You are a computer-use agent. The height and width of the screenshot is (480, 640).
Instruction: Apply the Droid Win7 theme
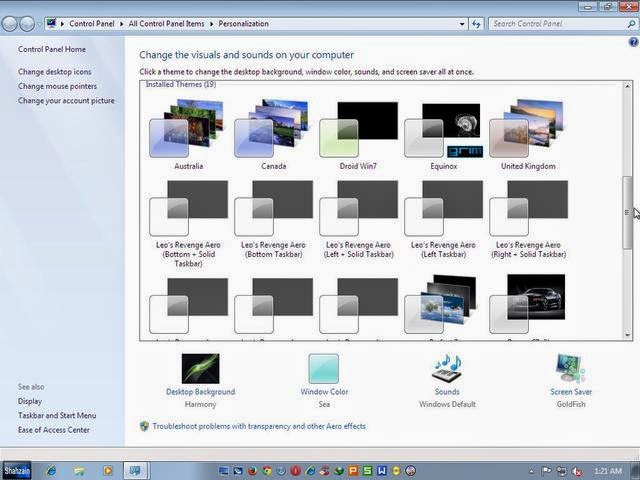click(358, 134)
